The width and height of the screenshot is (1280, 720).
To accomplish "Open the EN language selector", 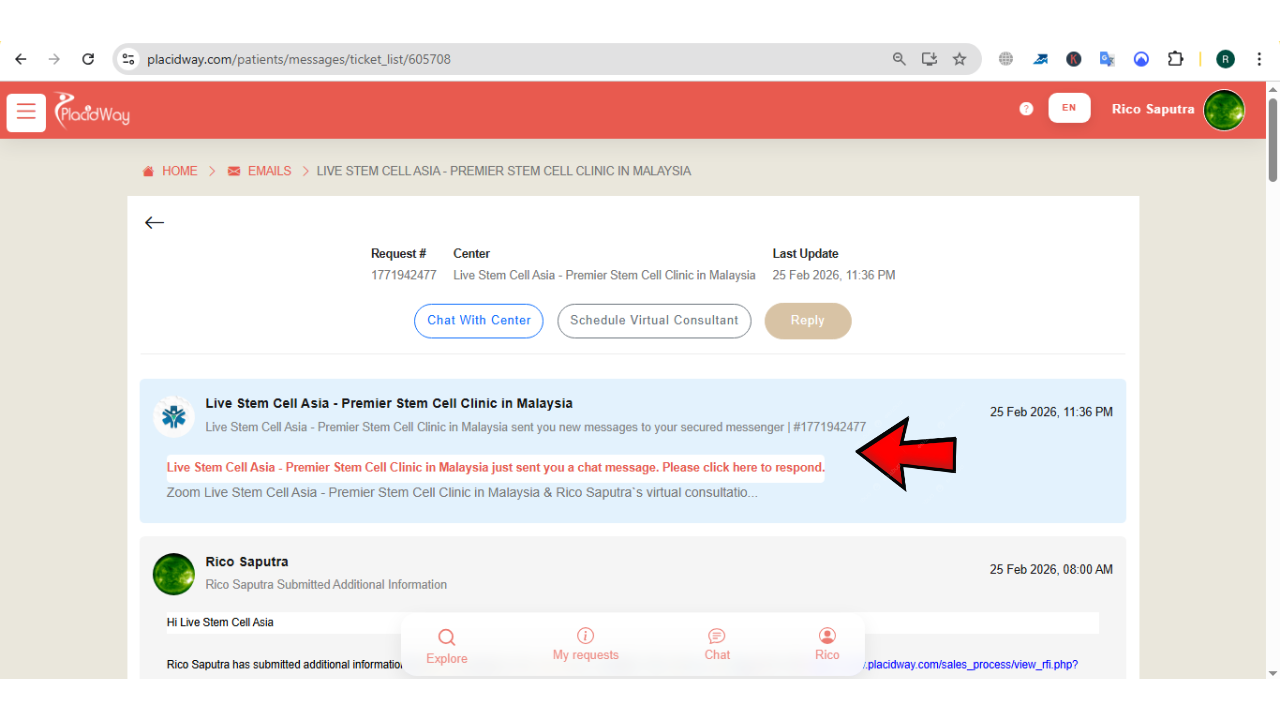I will [1069, 108].
